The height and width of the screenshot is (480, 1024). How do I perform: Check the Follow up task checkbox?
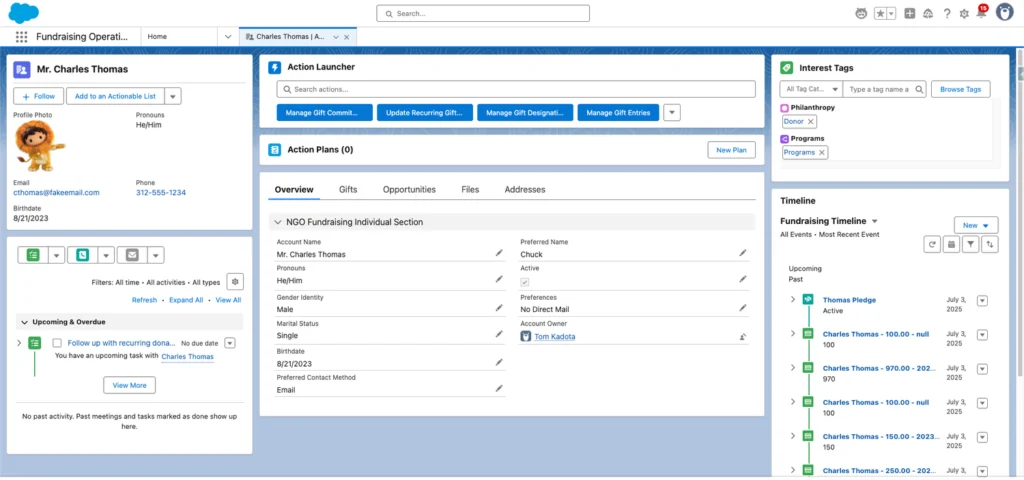(x=58, y=343)
